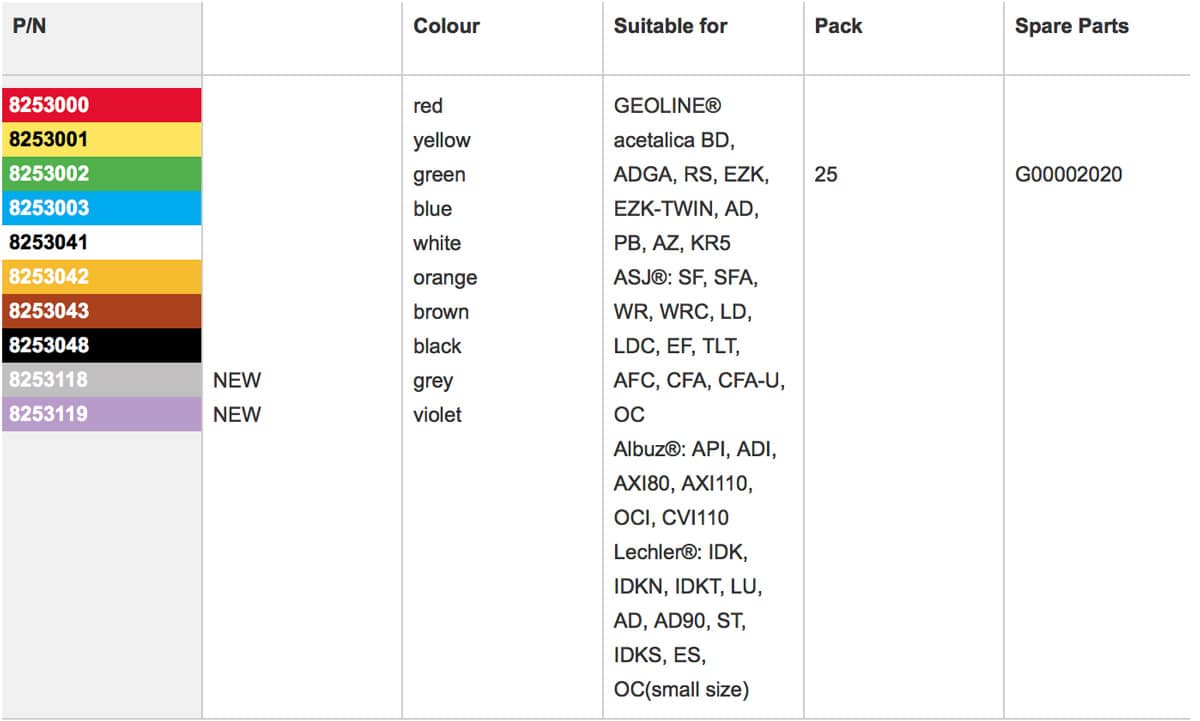Click the Suitable for column header
This screenshot has height=721, width=1200.
670,27
